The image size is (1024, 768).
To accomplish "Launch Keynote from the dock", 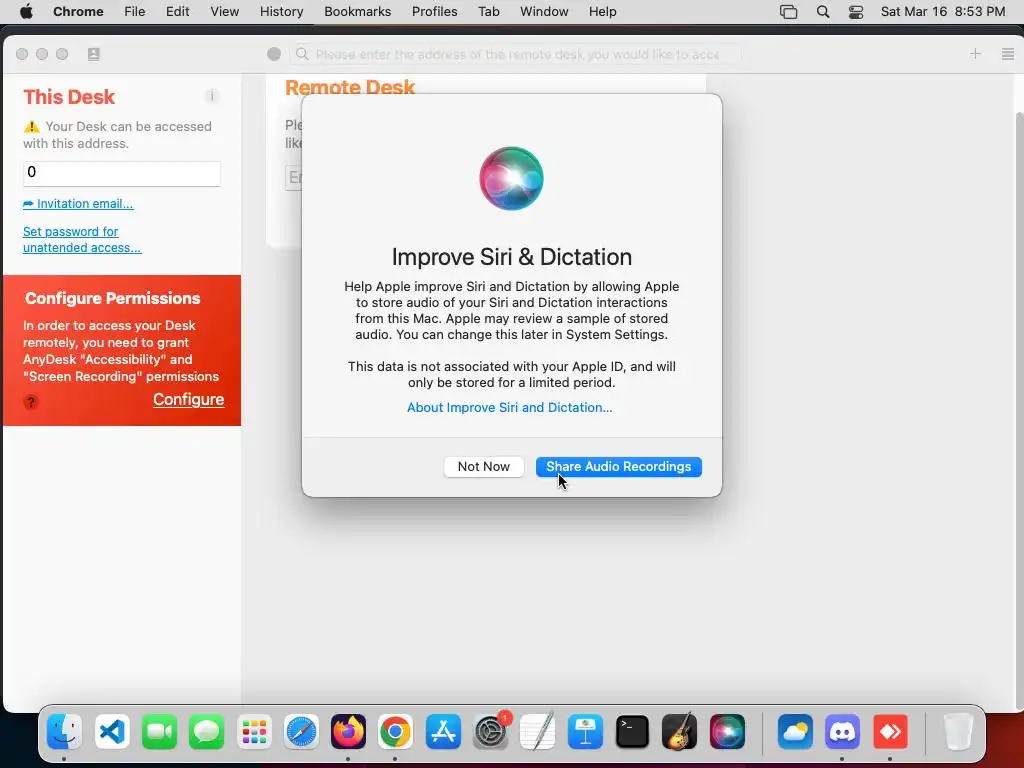I will [585, 731].
